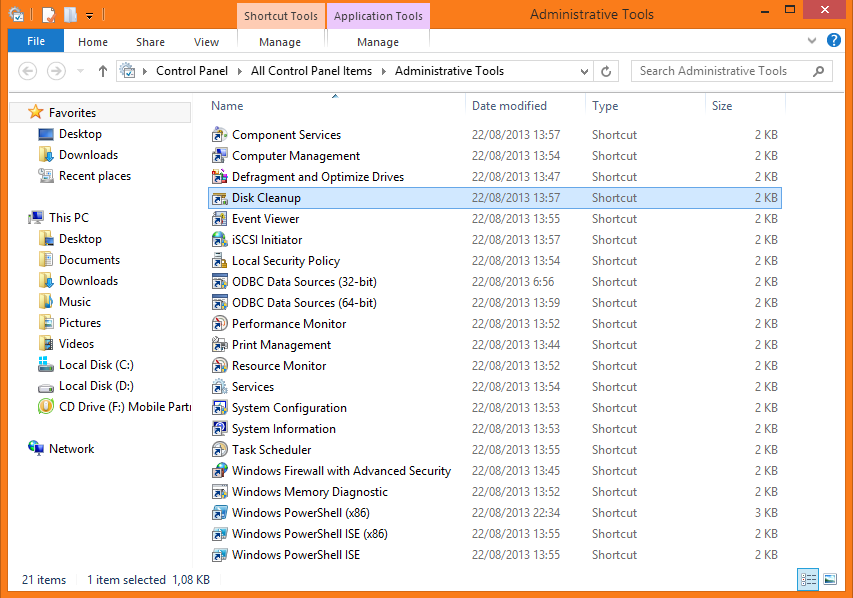The width and height of the screenshot is (853, 598).
Task: Select the Windows Memory Diagnostic icon
Action: click(x=219, y=491)
